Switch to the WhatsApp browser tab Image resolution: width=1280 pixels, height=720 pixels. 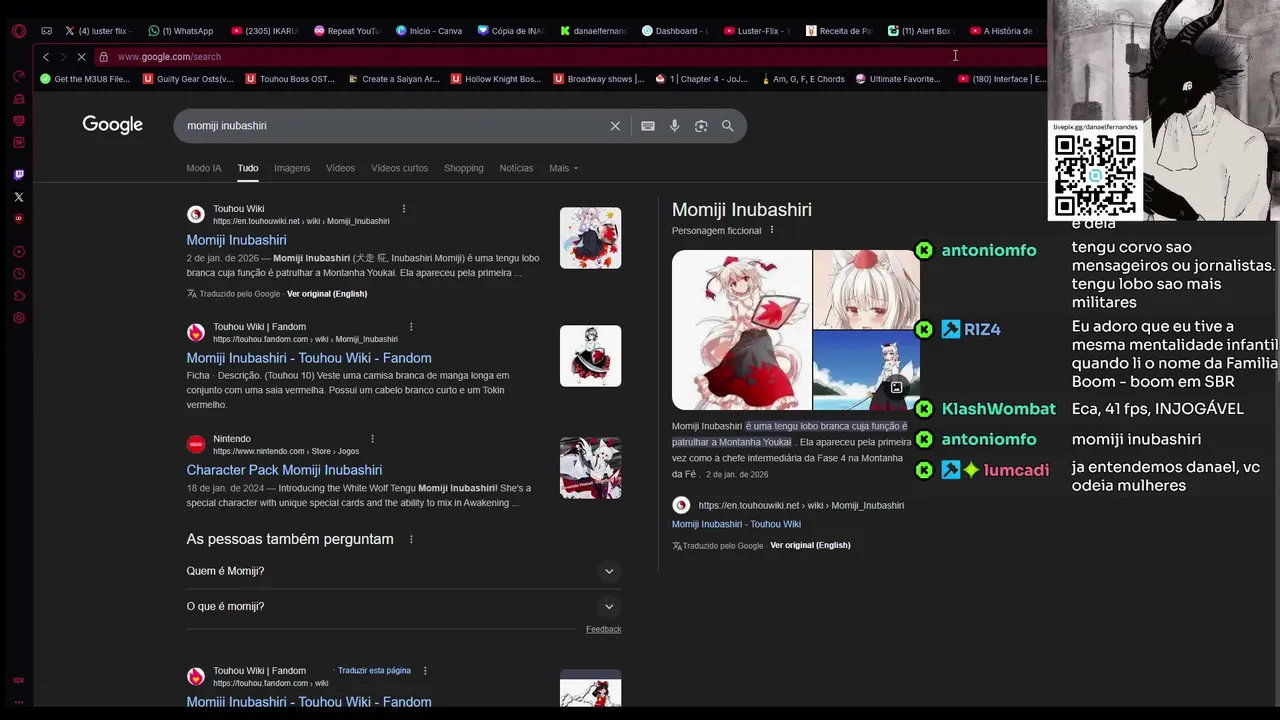[x=180, y=31]
